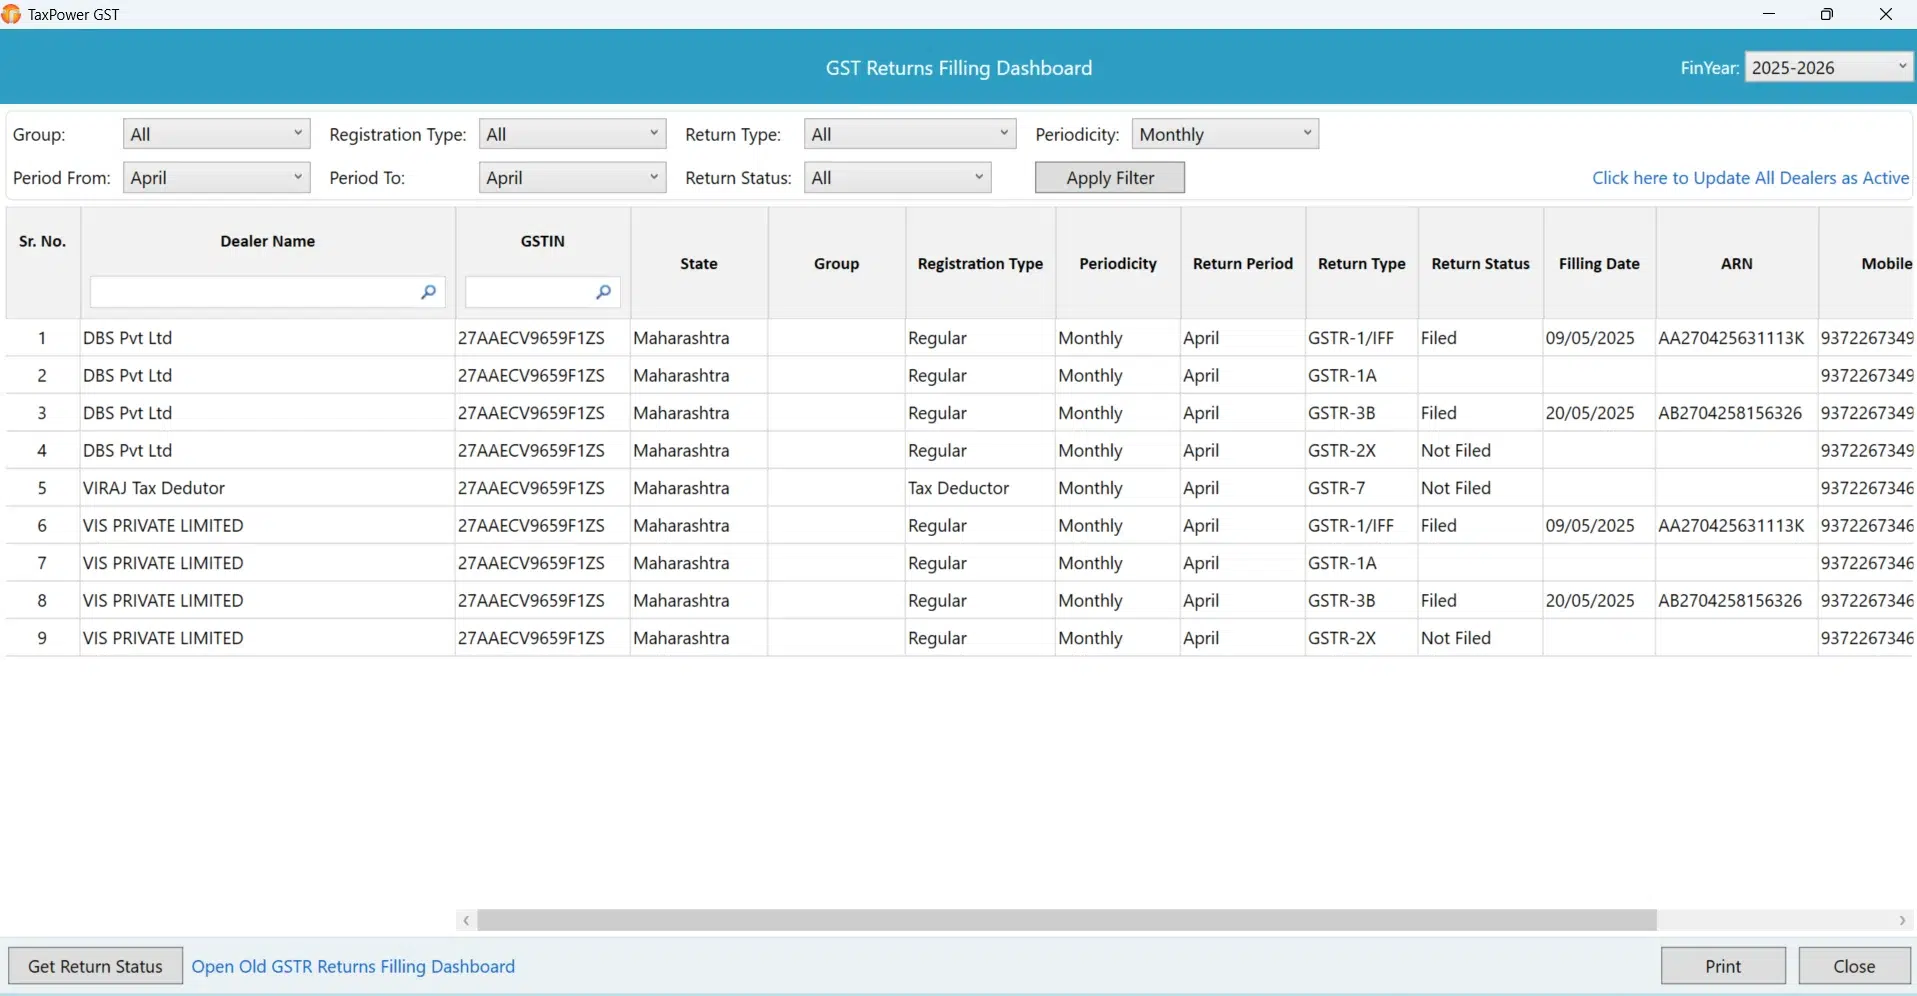
Task: Click the Close button at bottom
Action: click(x=1854, y=966)
